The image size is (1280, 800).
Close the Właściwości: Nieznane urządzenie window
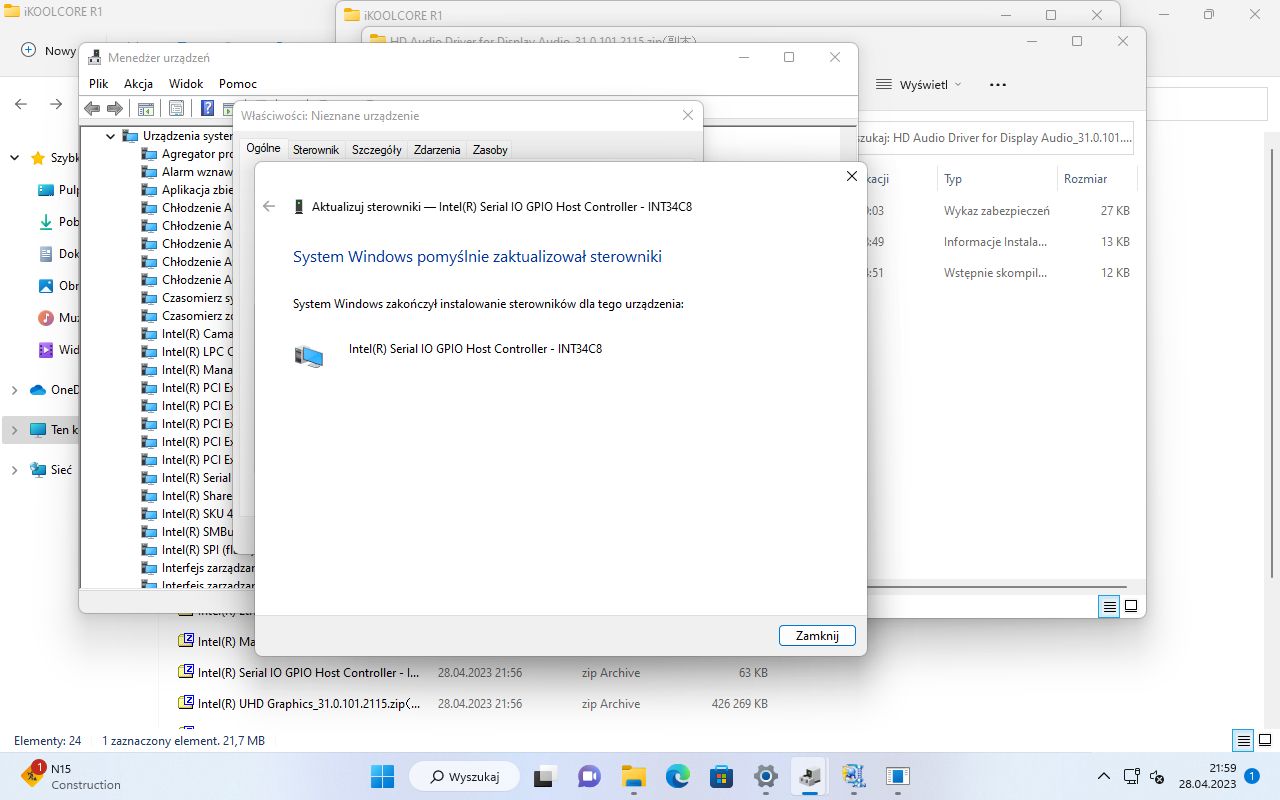coord(687,115)
